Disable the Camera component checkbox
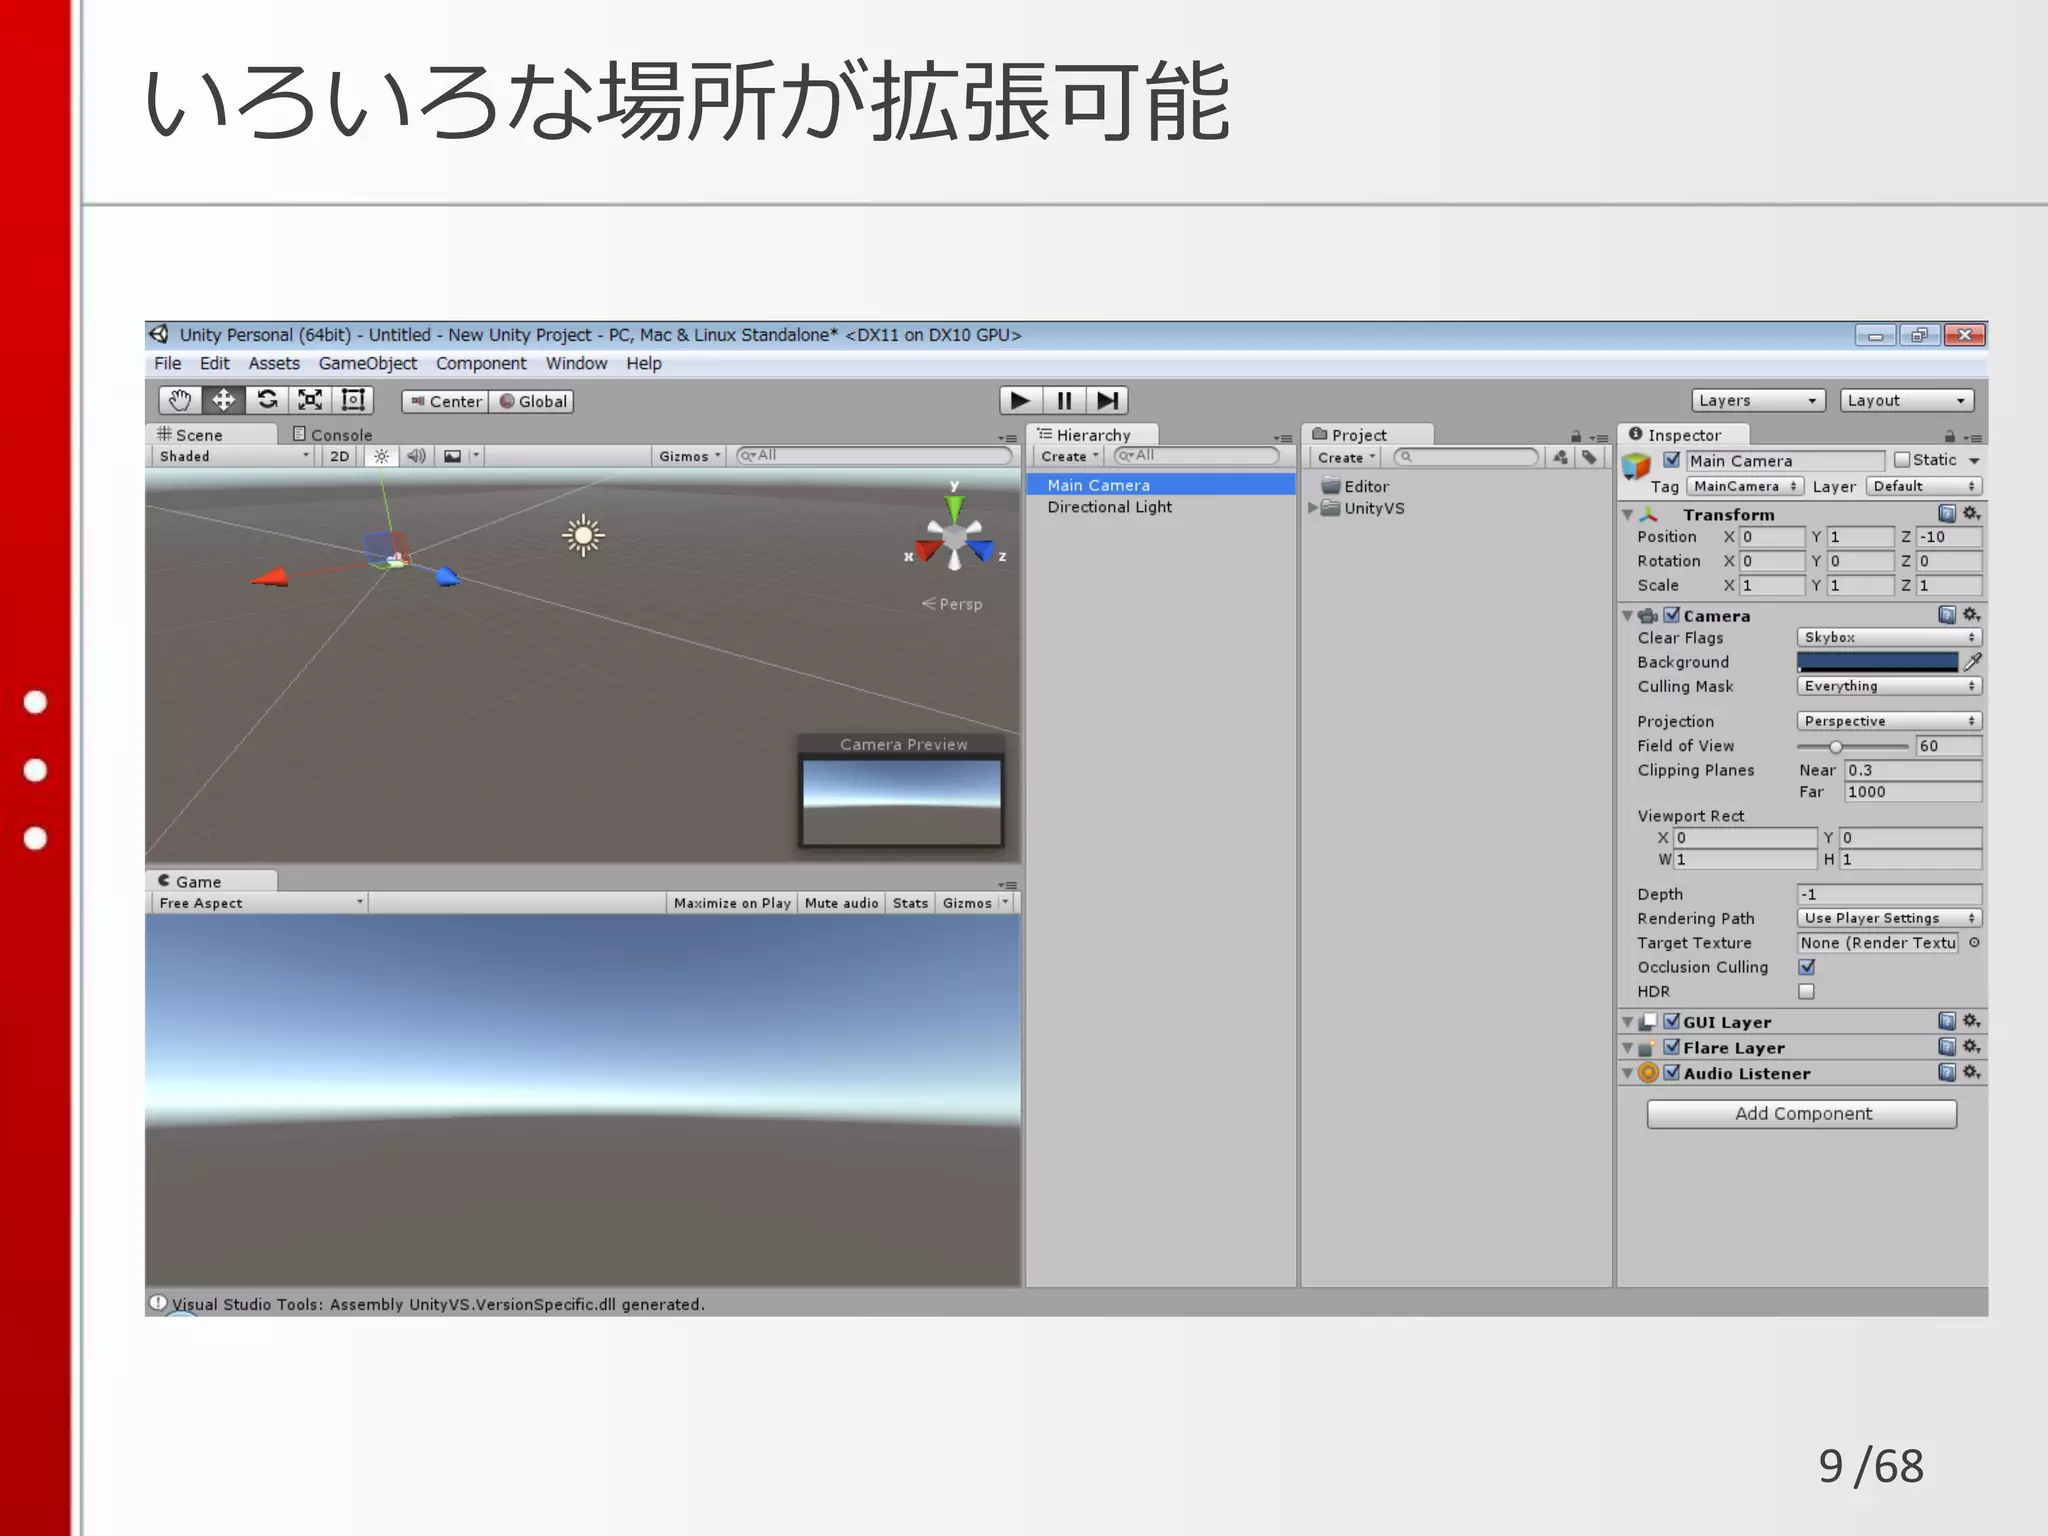This screenshot has height=1536, width=2048. click(1672, 615)
